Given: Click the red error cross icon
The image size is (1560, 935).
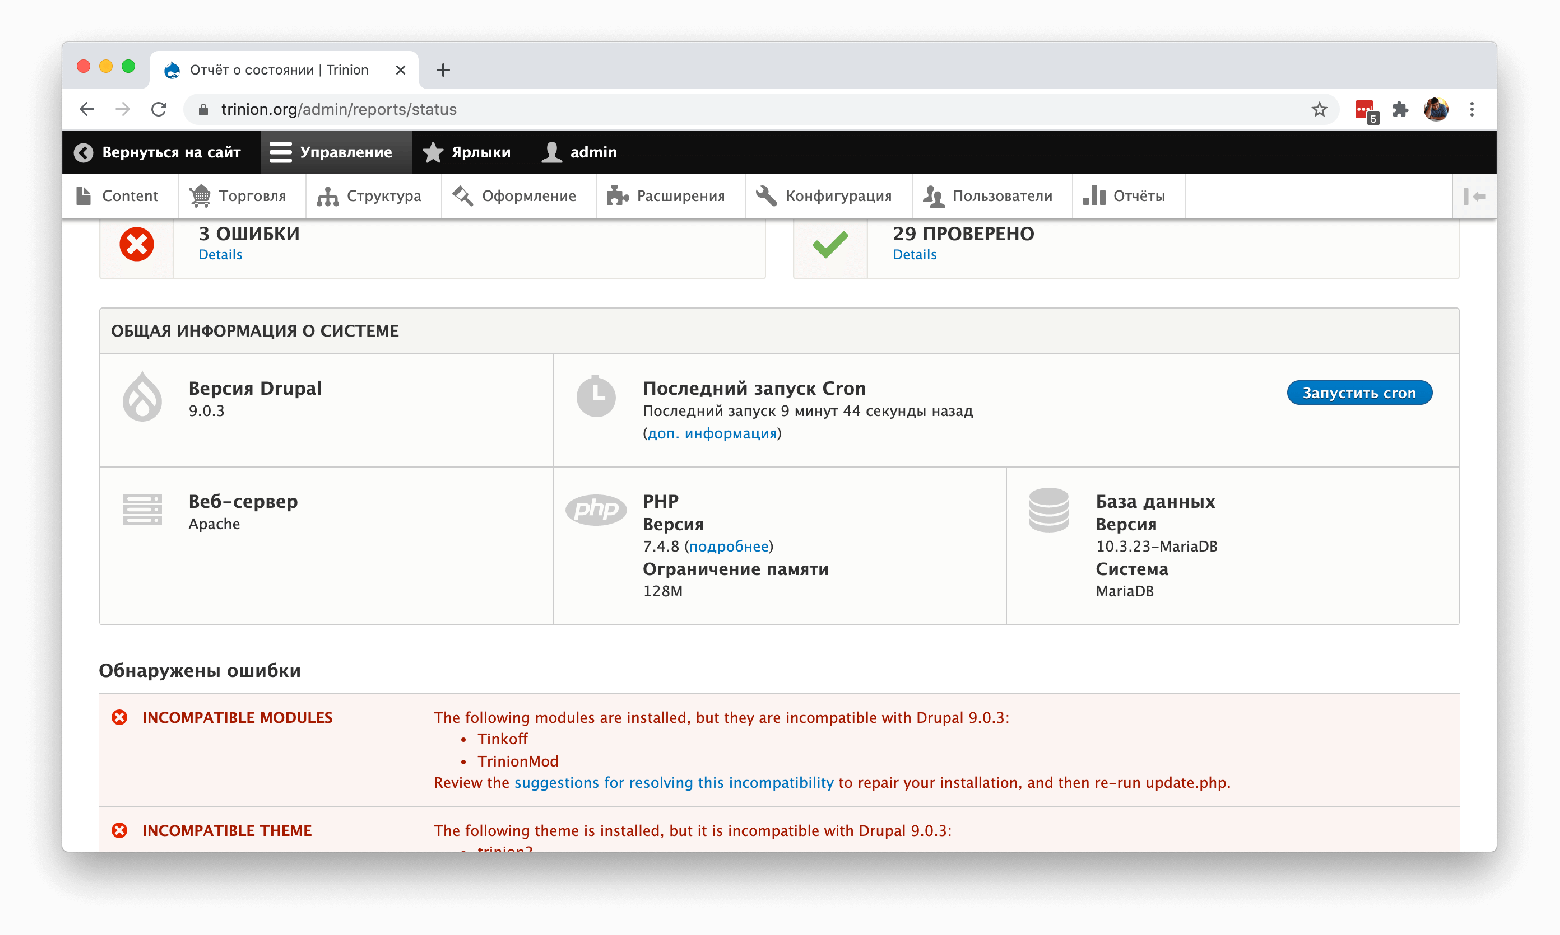Looking at the screenshot, I should pos(137,244).
